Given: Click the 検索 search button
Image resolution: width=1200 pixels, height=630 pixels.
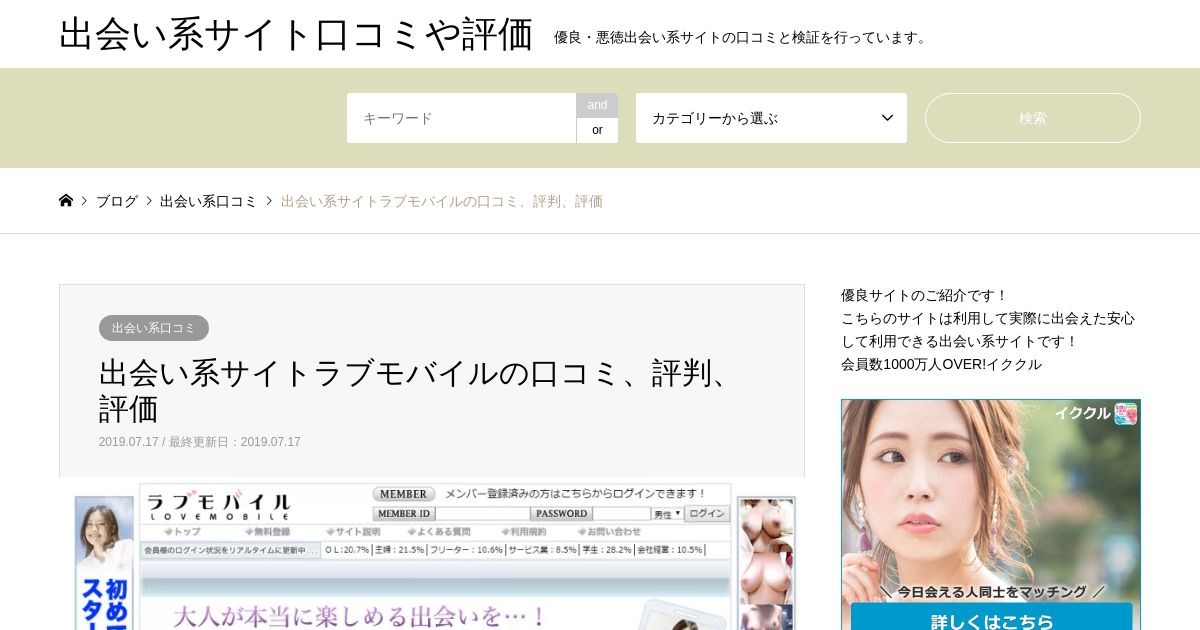Looking at the screenshot, I should pos(1032,118).
